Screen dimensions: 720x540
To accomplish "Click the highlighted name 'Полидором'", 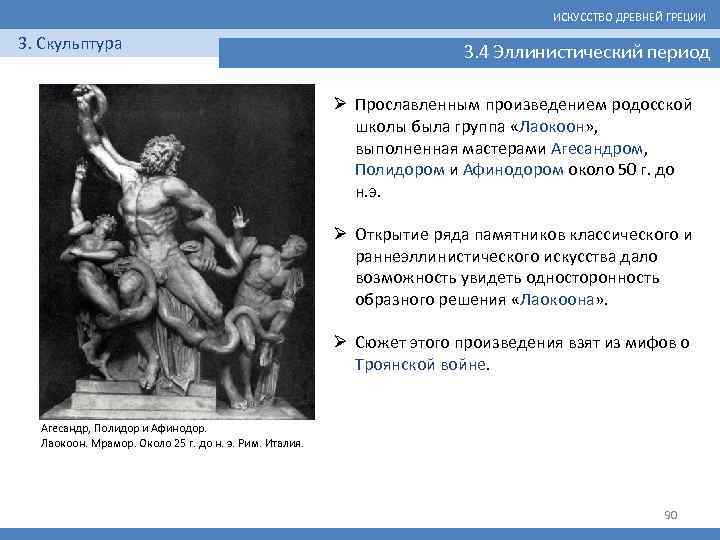I will tap(399, 170).
